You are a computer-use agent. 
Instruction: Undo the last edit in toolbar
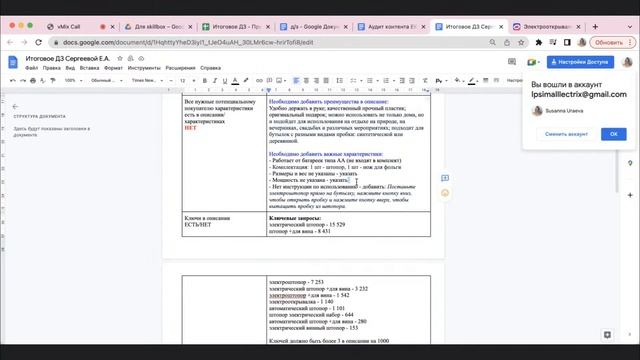point(13,81)
